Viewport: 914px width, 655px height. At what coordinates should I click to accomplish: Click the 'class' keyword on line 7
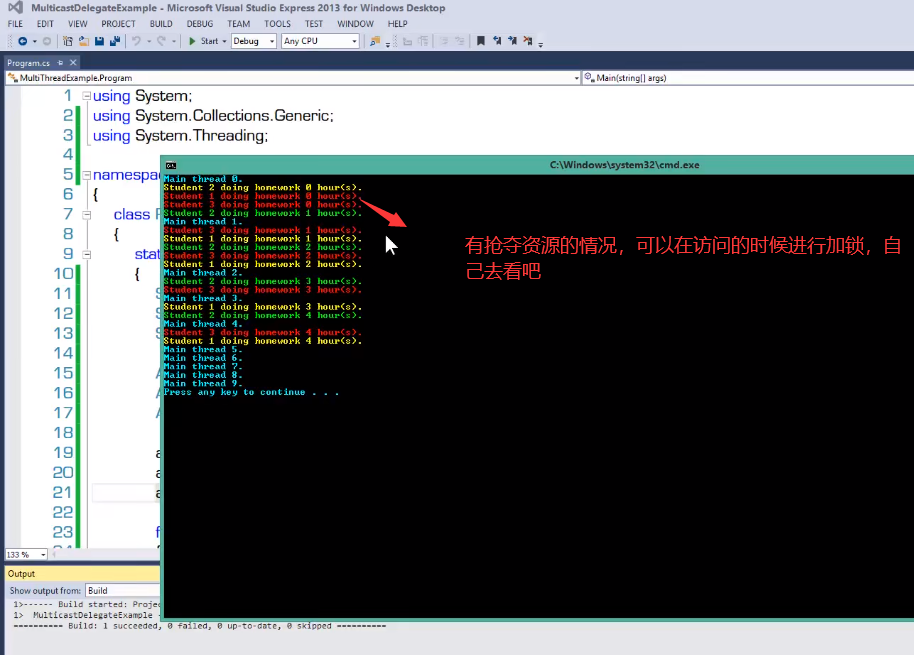pos(132,215)
